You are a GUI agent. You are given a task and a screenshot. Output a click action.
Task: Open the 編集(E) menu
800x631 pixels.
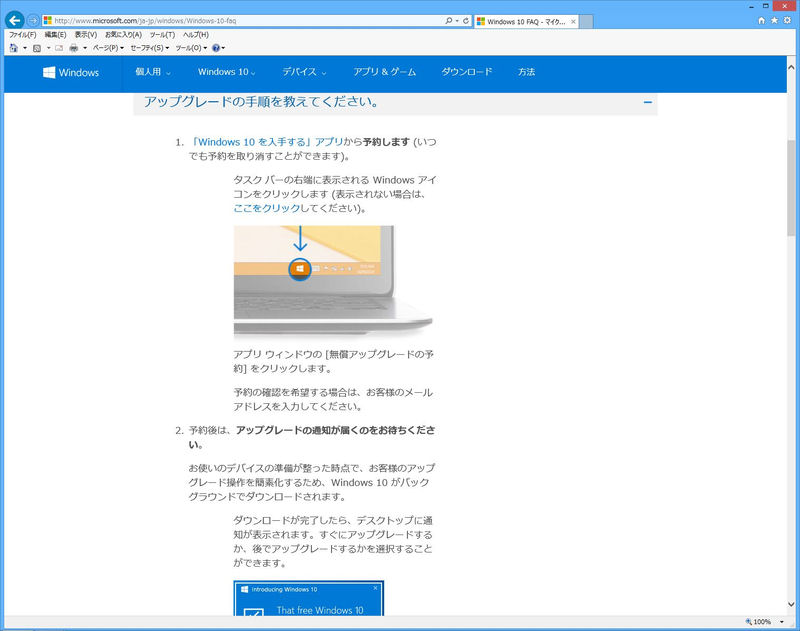click(55, 35)
